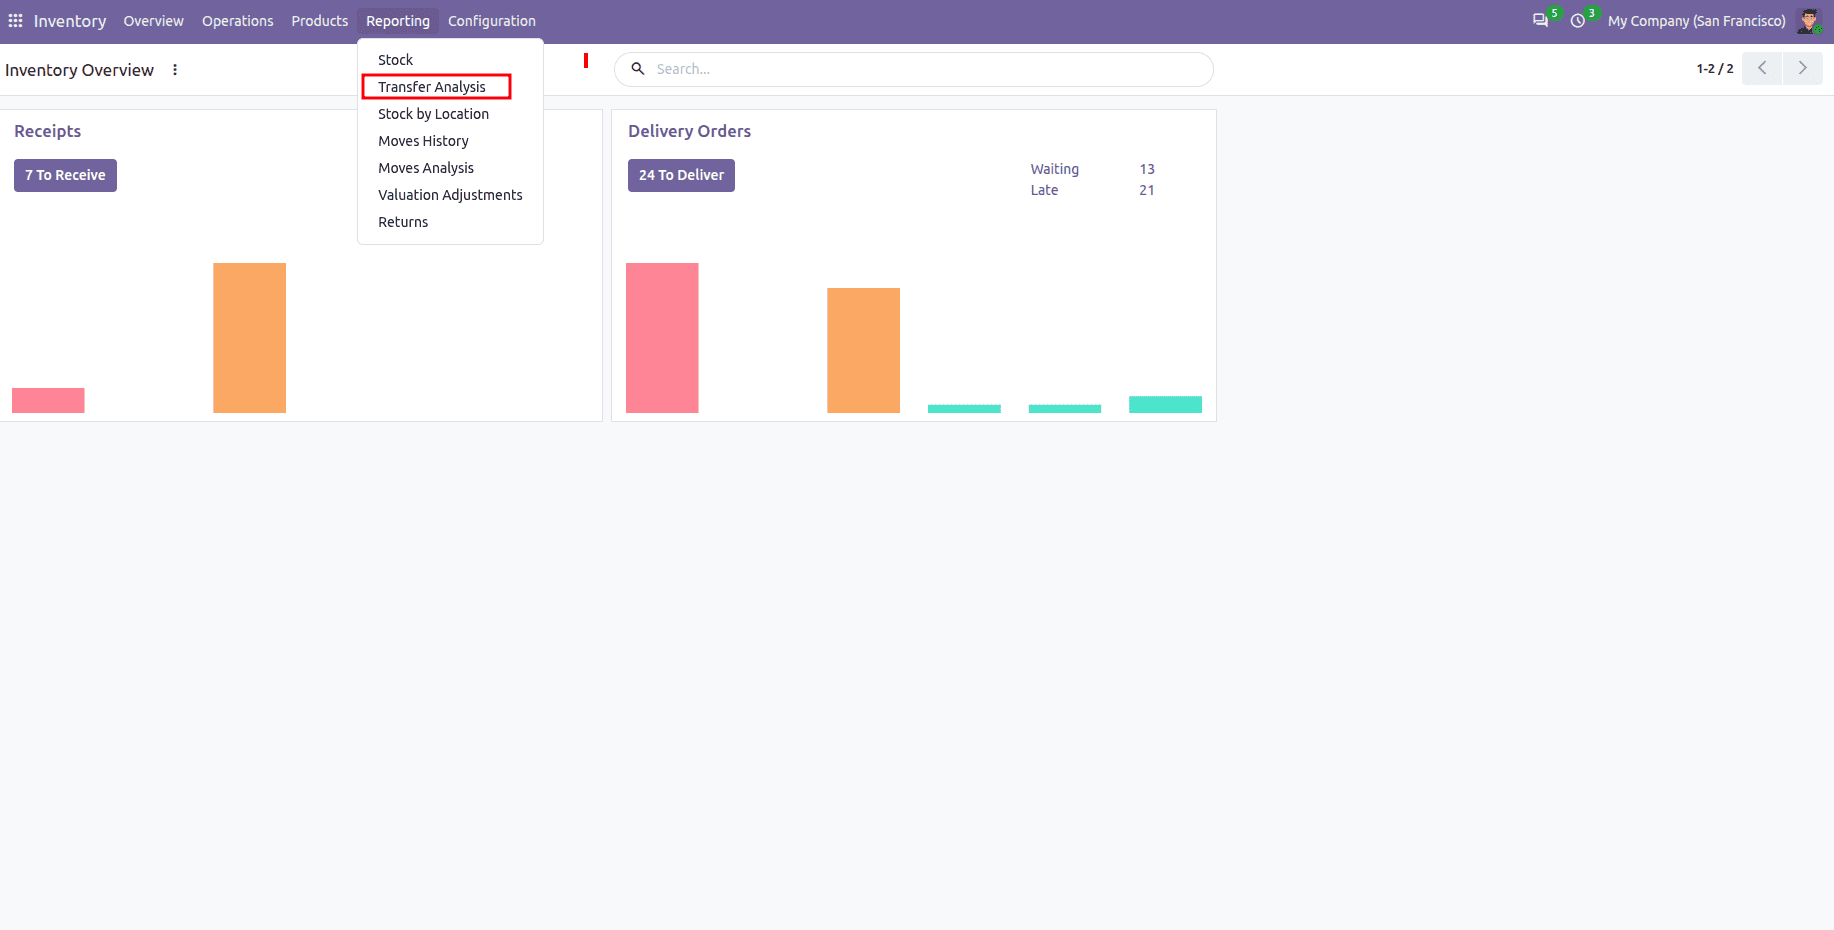Image resolution: width=1834 pixels, height=930 pixels.
Task: Click the Late deliveries link
Action: [1044, 190]
